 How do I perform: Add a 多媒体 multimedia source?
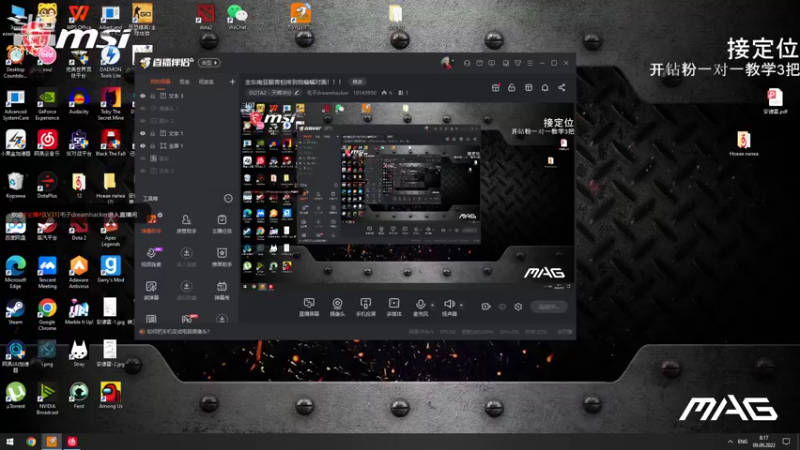394,307
